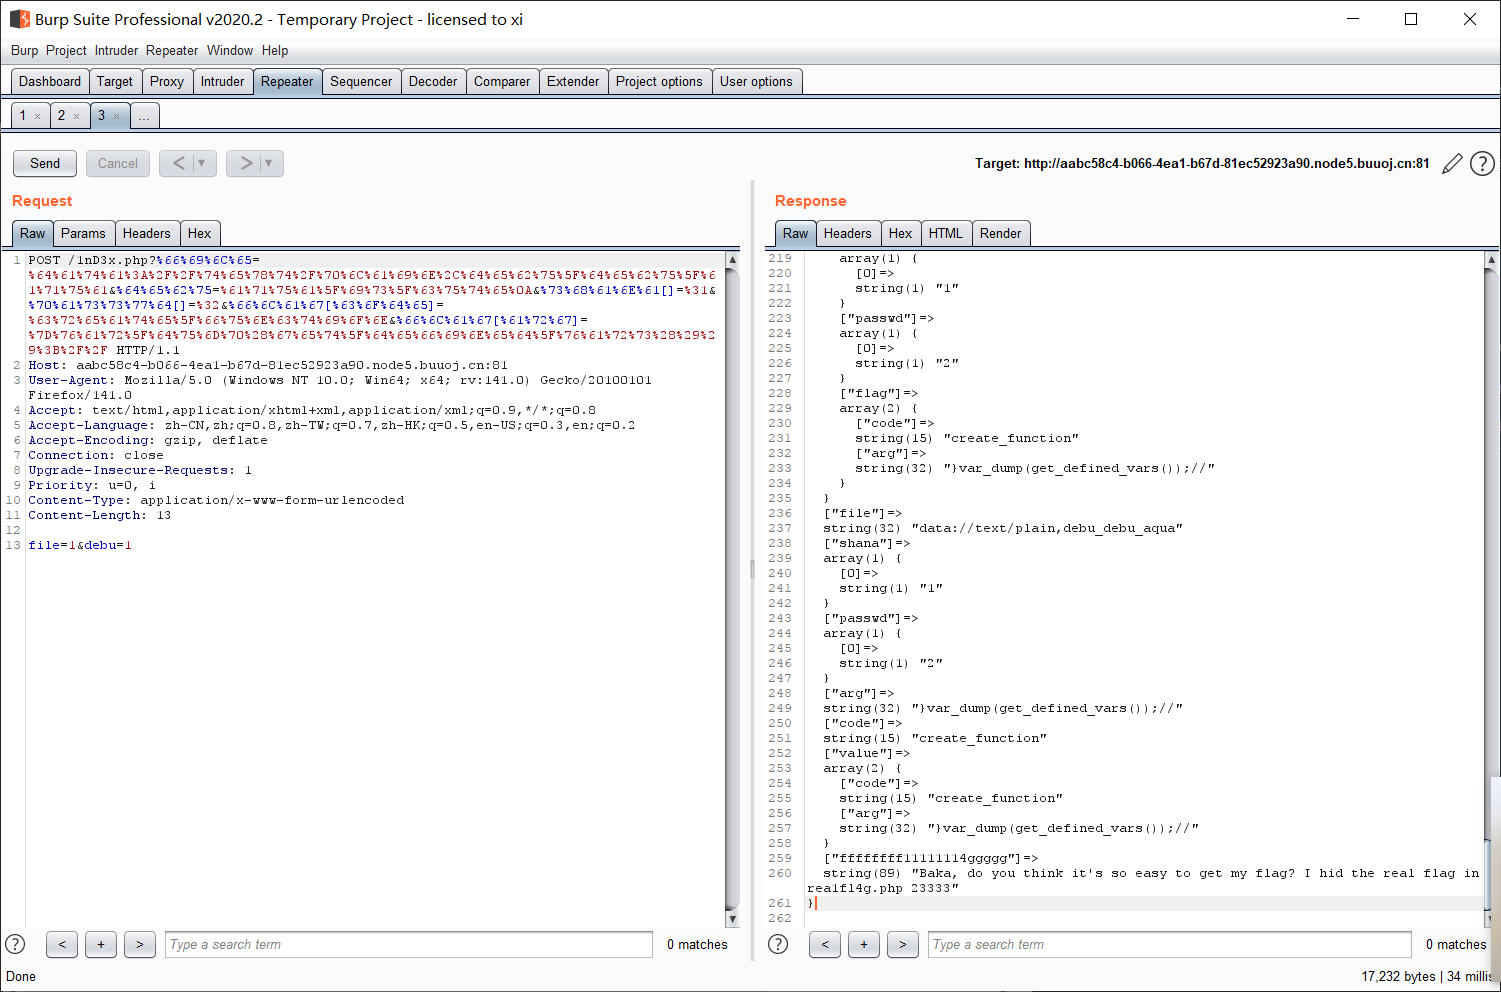Click request pane scroll down arrow
Screen dimensions: 1501x992
732,918
